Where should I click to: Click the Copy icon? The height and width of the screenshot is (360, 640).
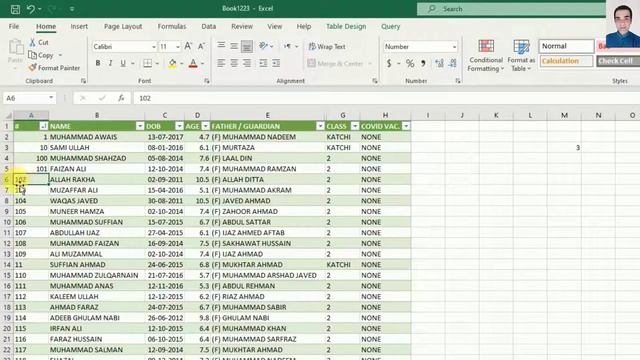[32, 55]
